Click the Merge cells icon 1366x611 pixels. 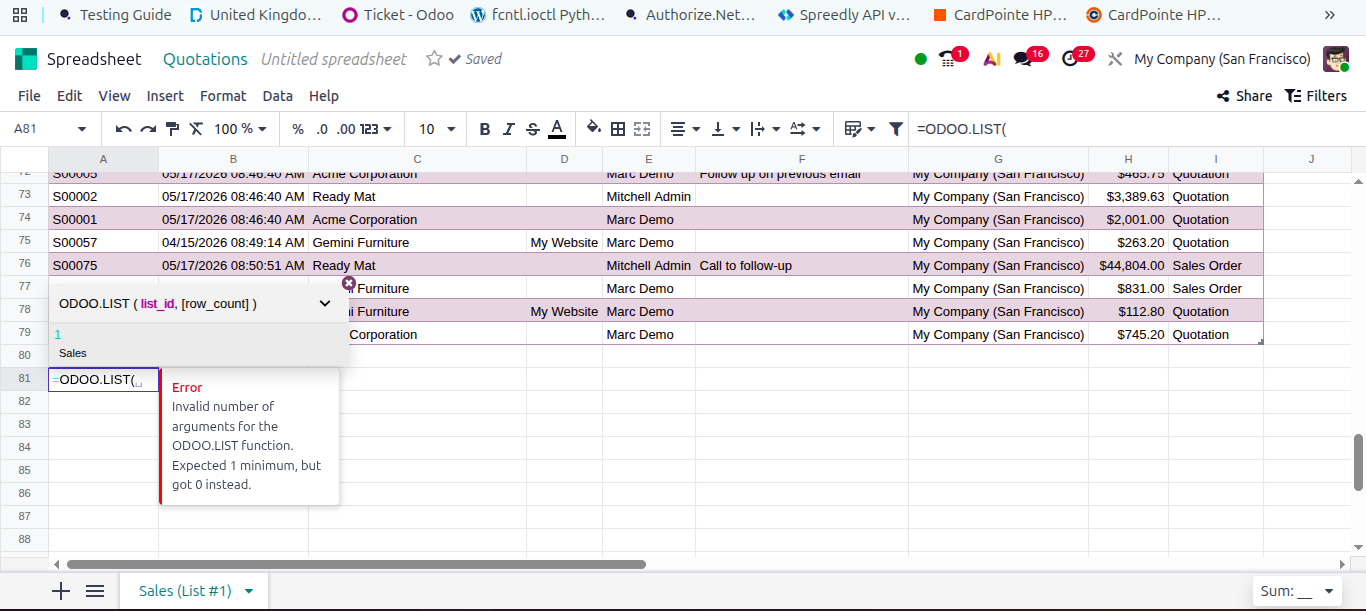(642, 129)
